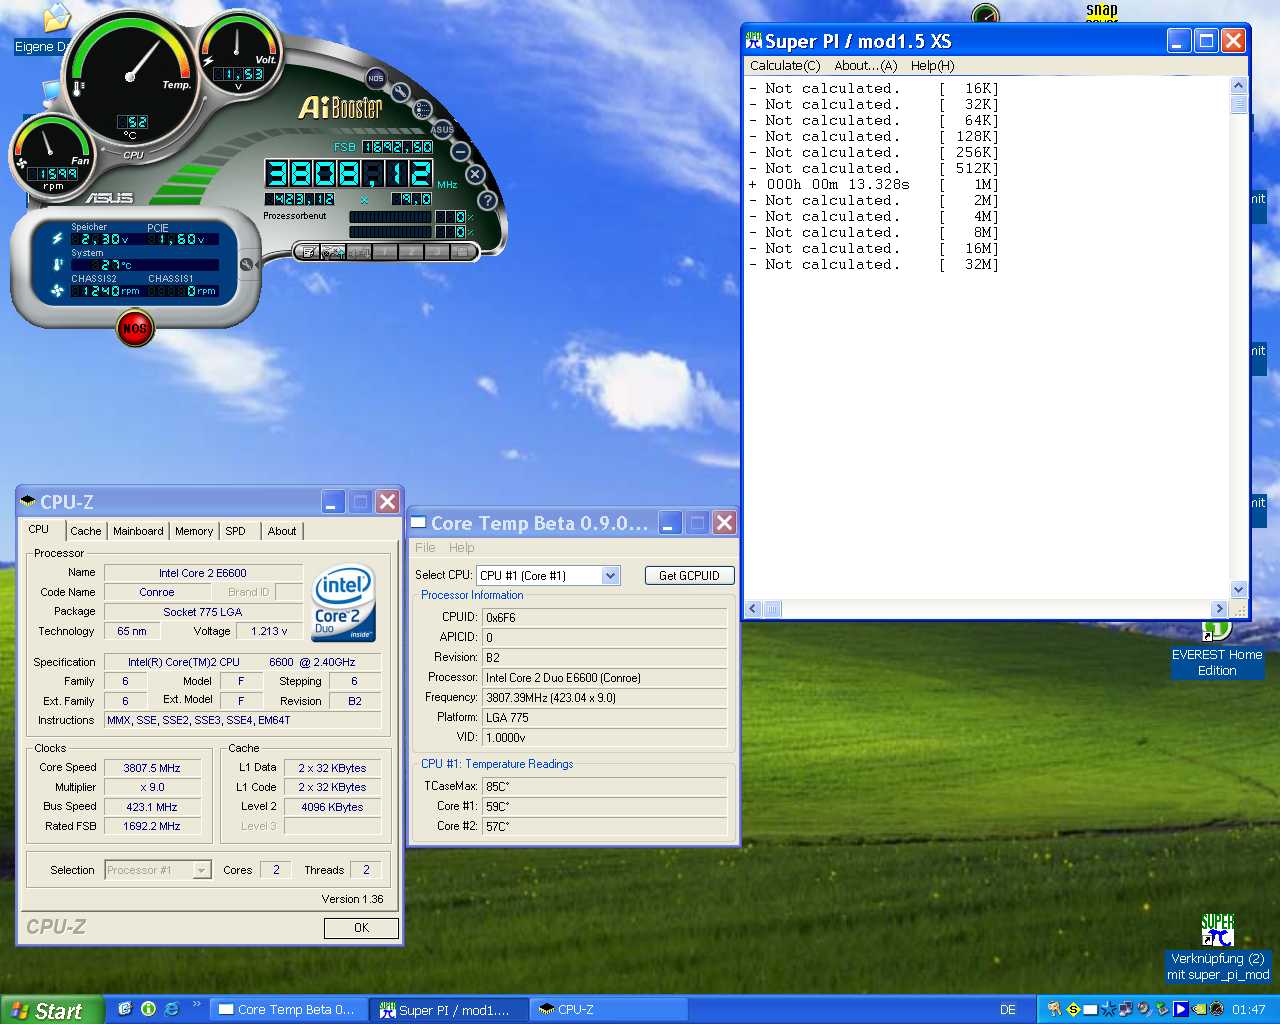The height and width of the screenshot is (1024, 1280).
Task: Click the Start button on the taskbar
Action: 52,1010
